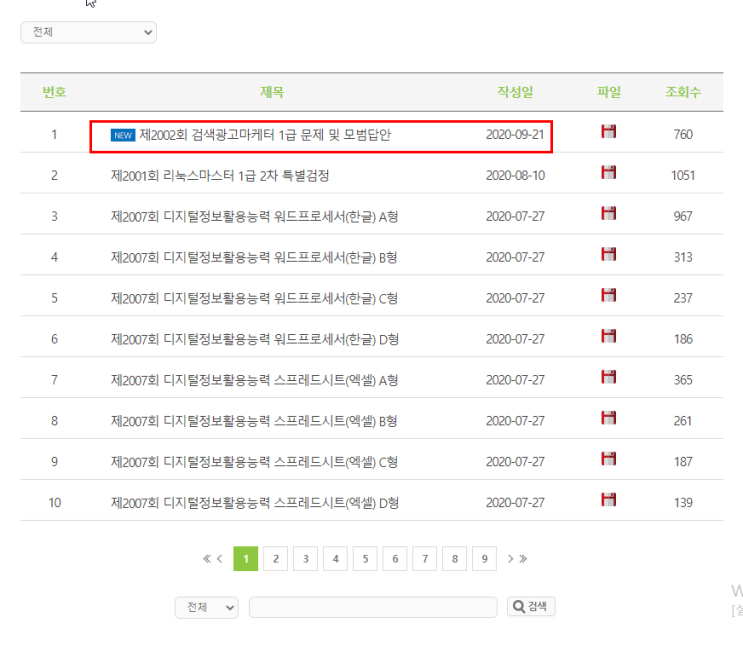
Task: Click view count 261
Action: pos(683,421)
